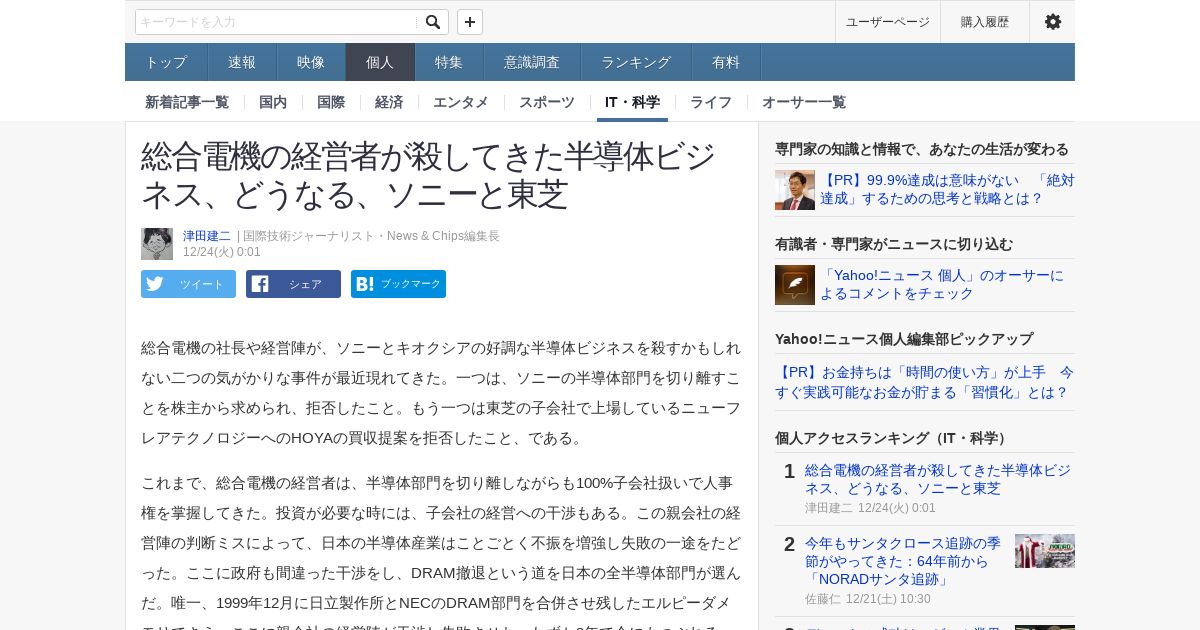Screen dimensions: 1200x630
Task: Open Yahoo!ニュース 個人 オーサーコメント link
Action: tap(942, 284)
